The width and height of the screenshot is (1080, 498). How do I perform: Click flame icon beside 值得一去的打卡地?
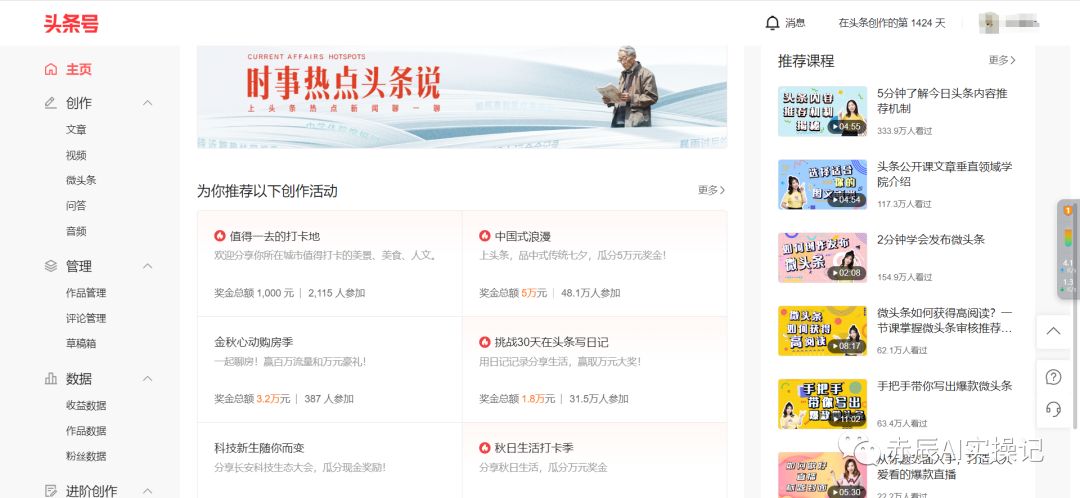click(x=220, y=236)
